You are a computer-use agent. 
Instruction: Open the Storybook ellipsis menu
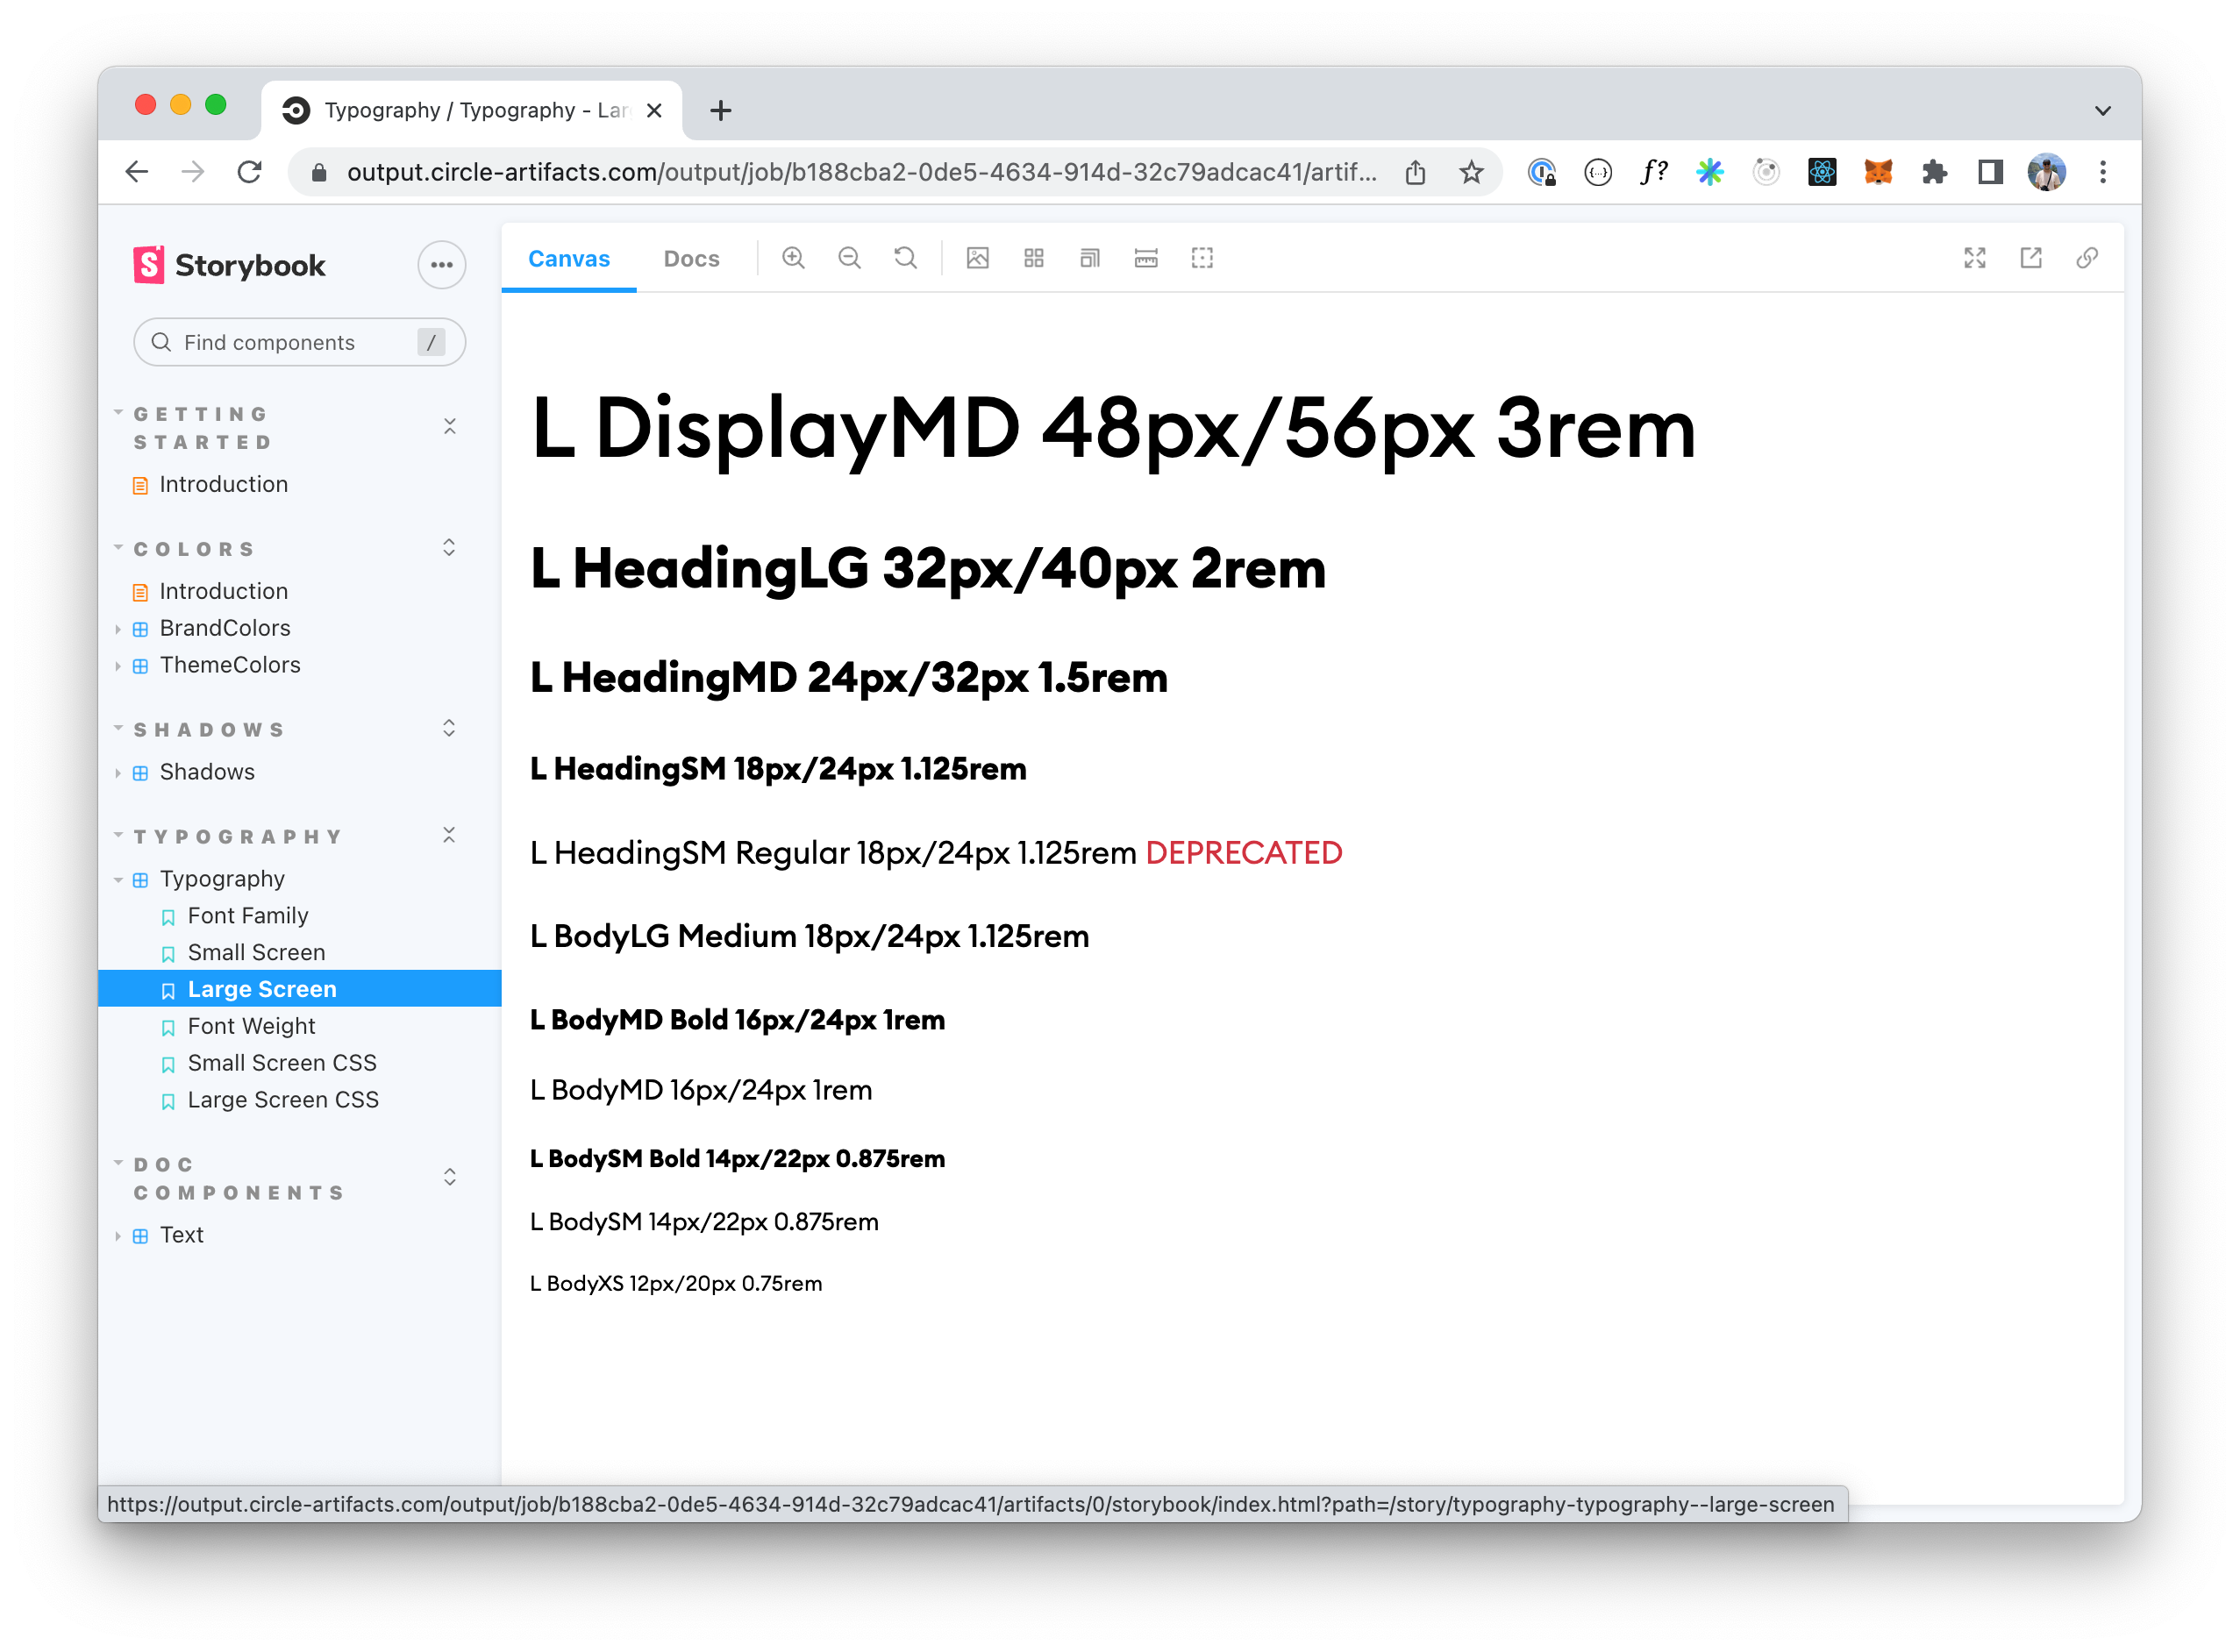441,265
